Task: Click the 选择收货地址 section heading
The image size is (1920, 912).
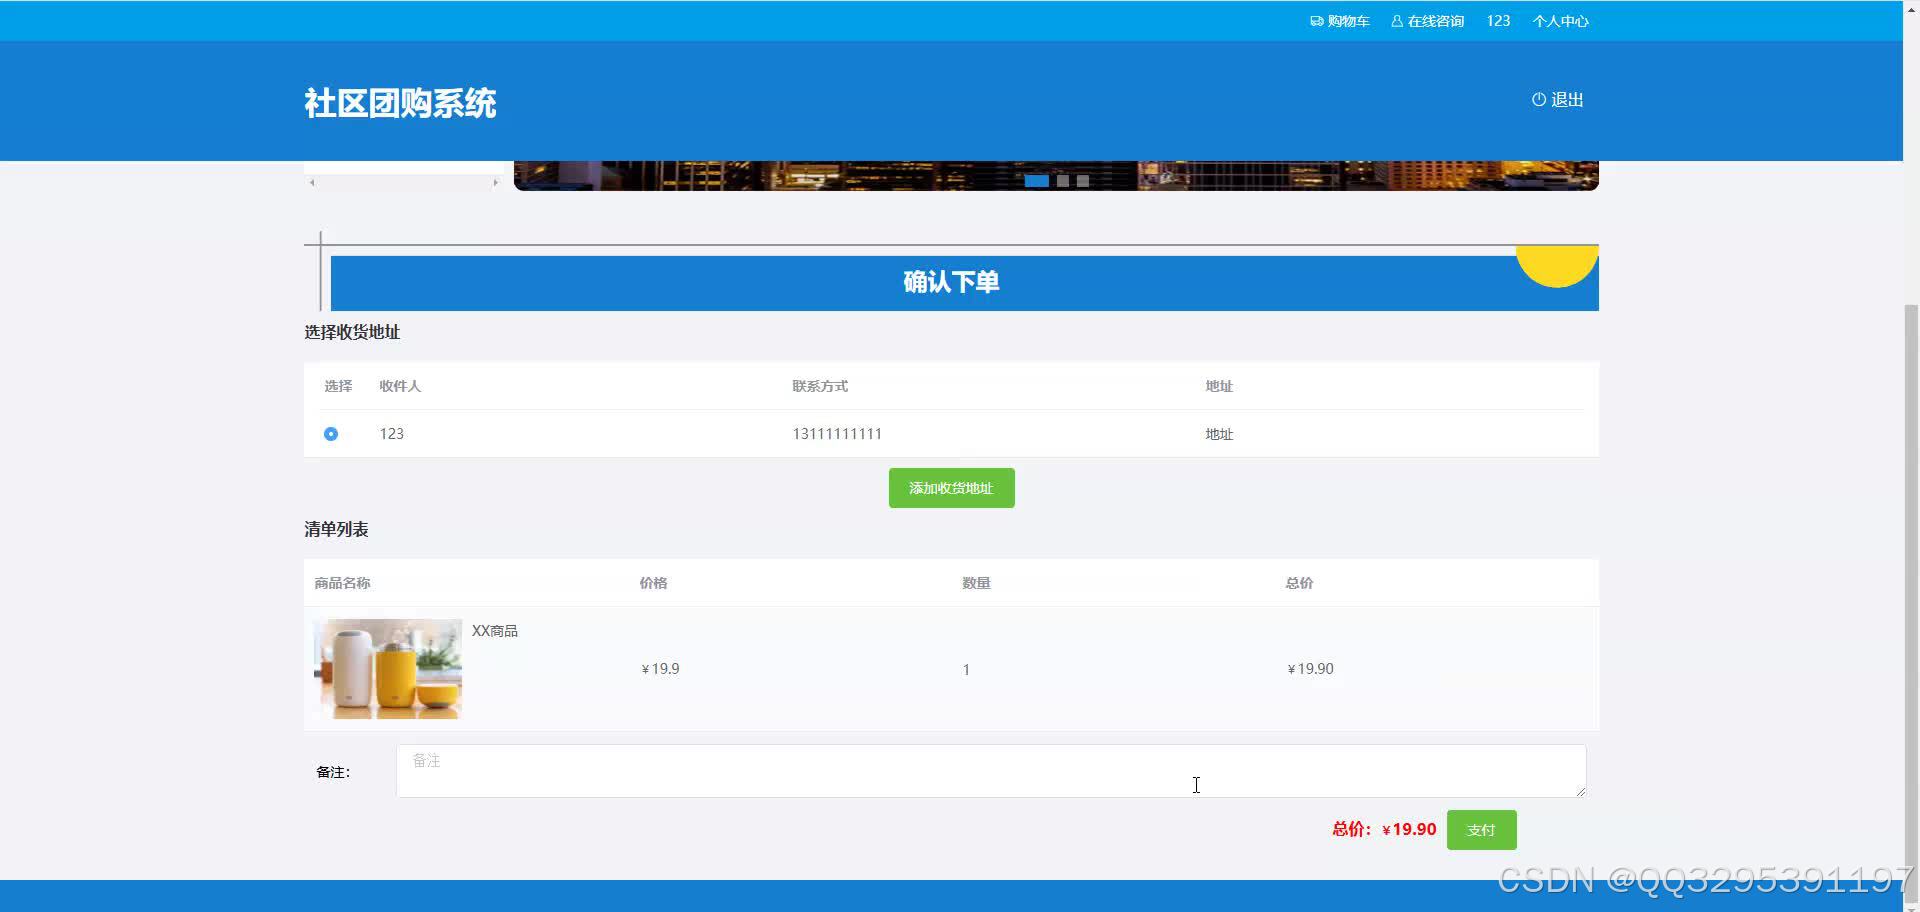Action: pos(352,332)
